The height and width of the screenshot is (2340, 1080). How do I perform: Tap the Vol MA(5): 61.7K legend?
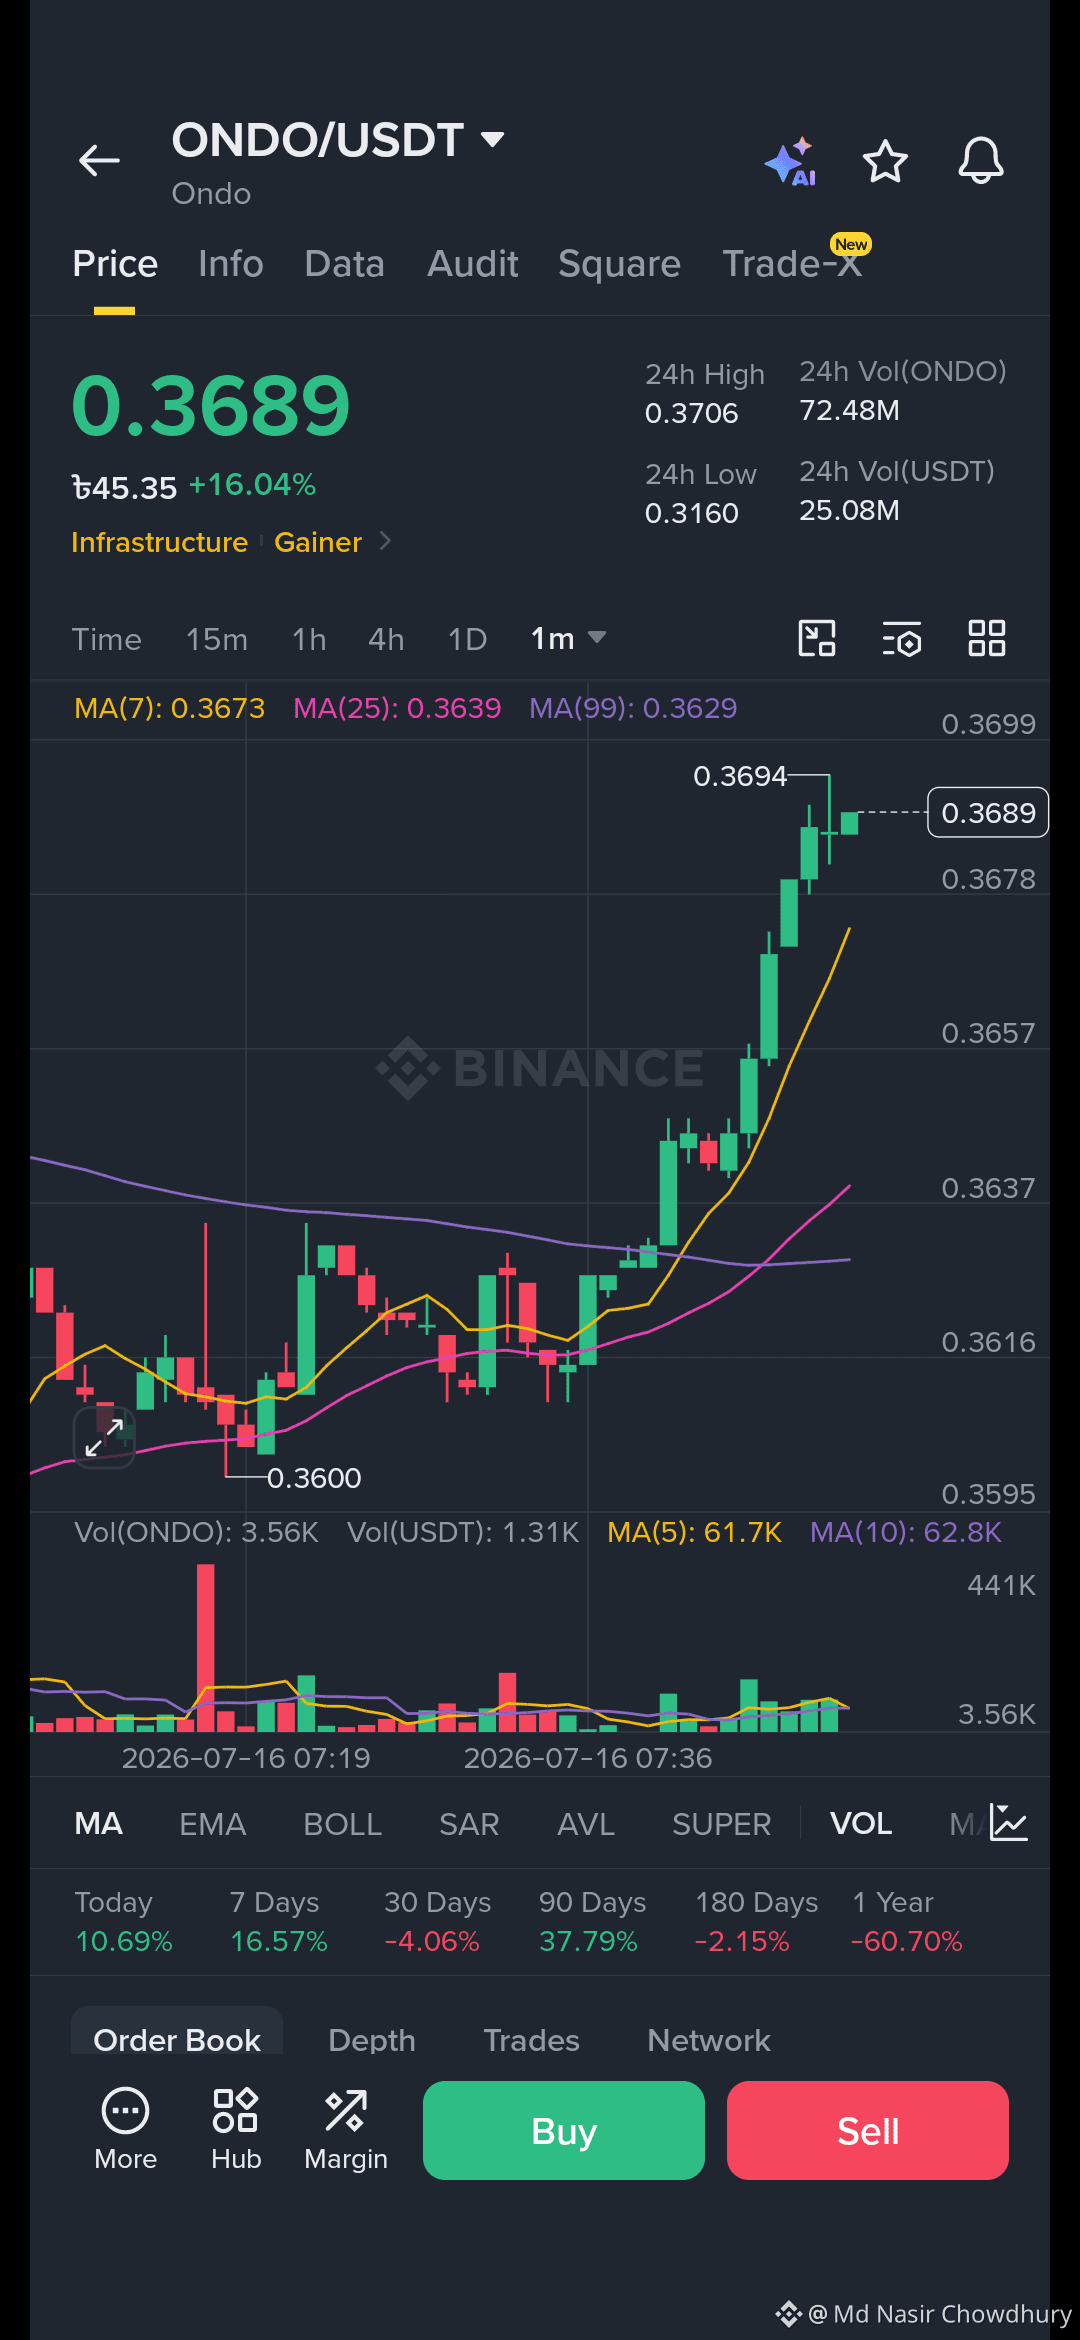tap(694, 1532)
